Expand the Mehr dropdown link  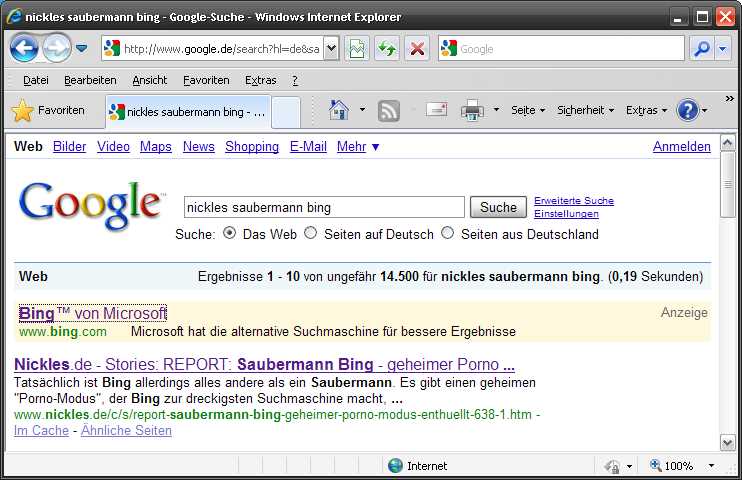358,147
